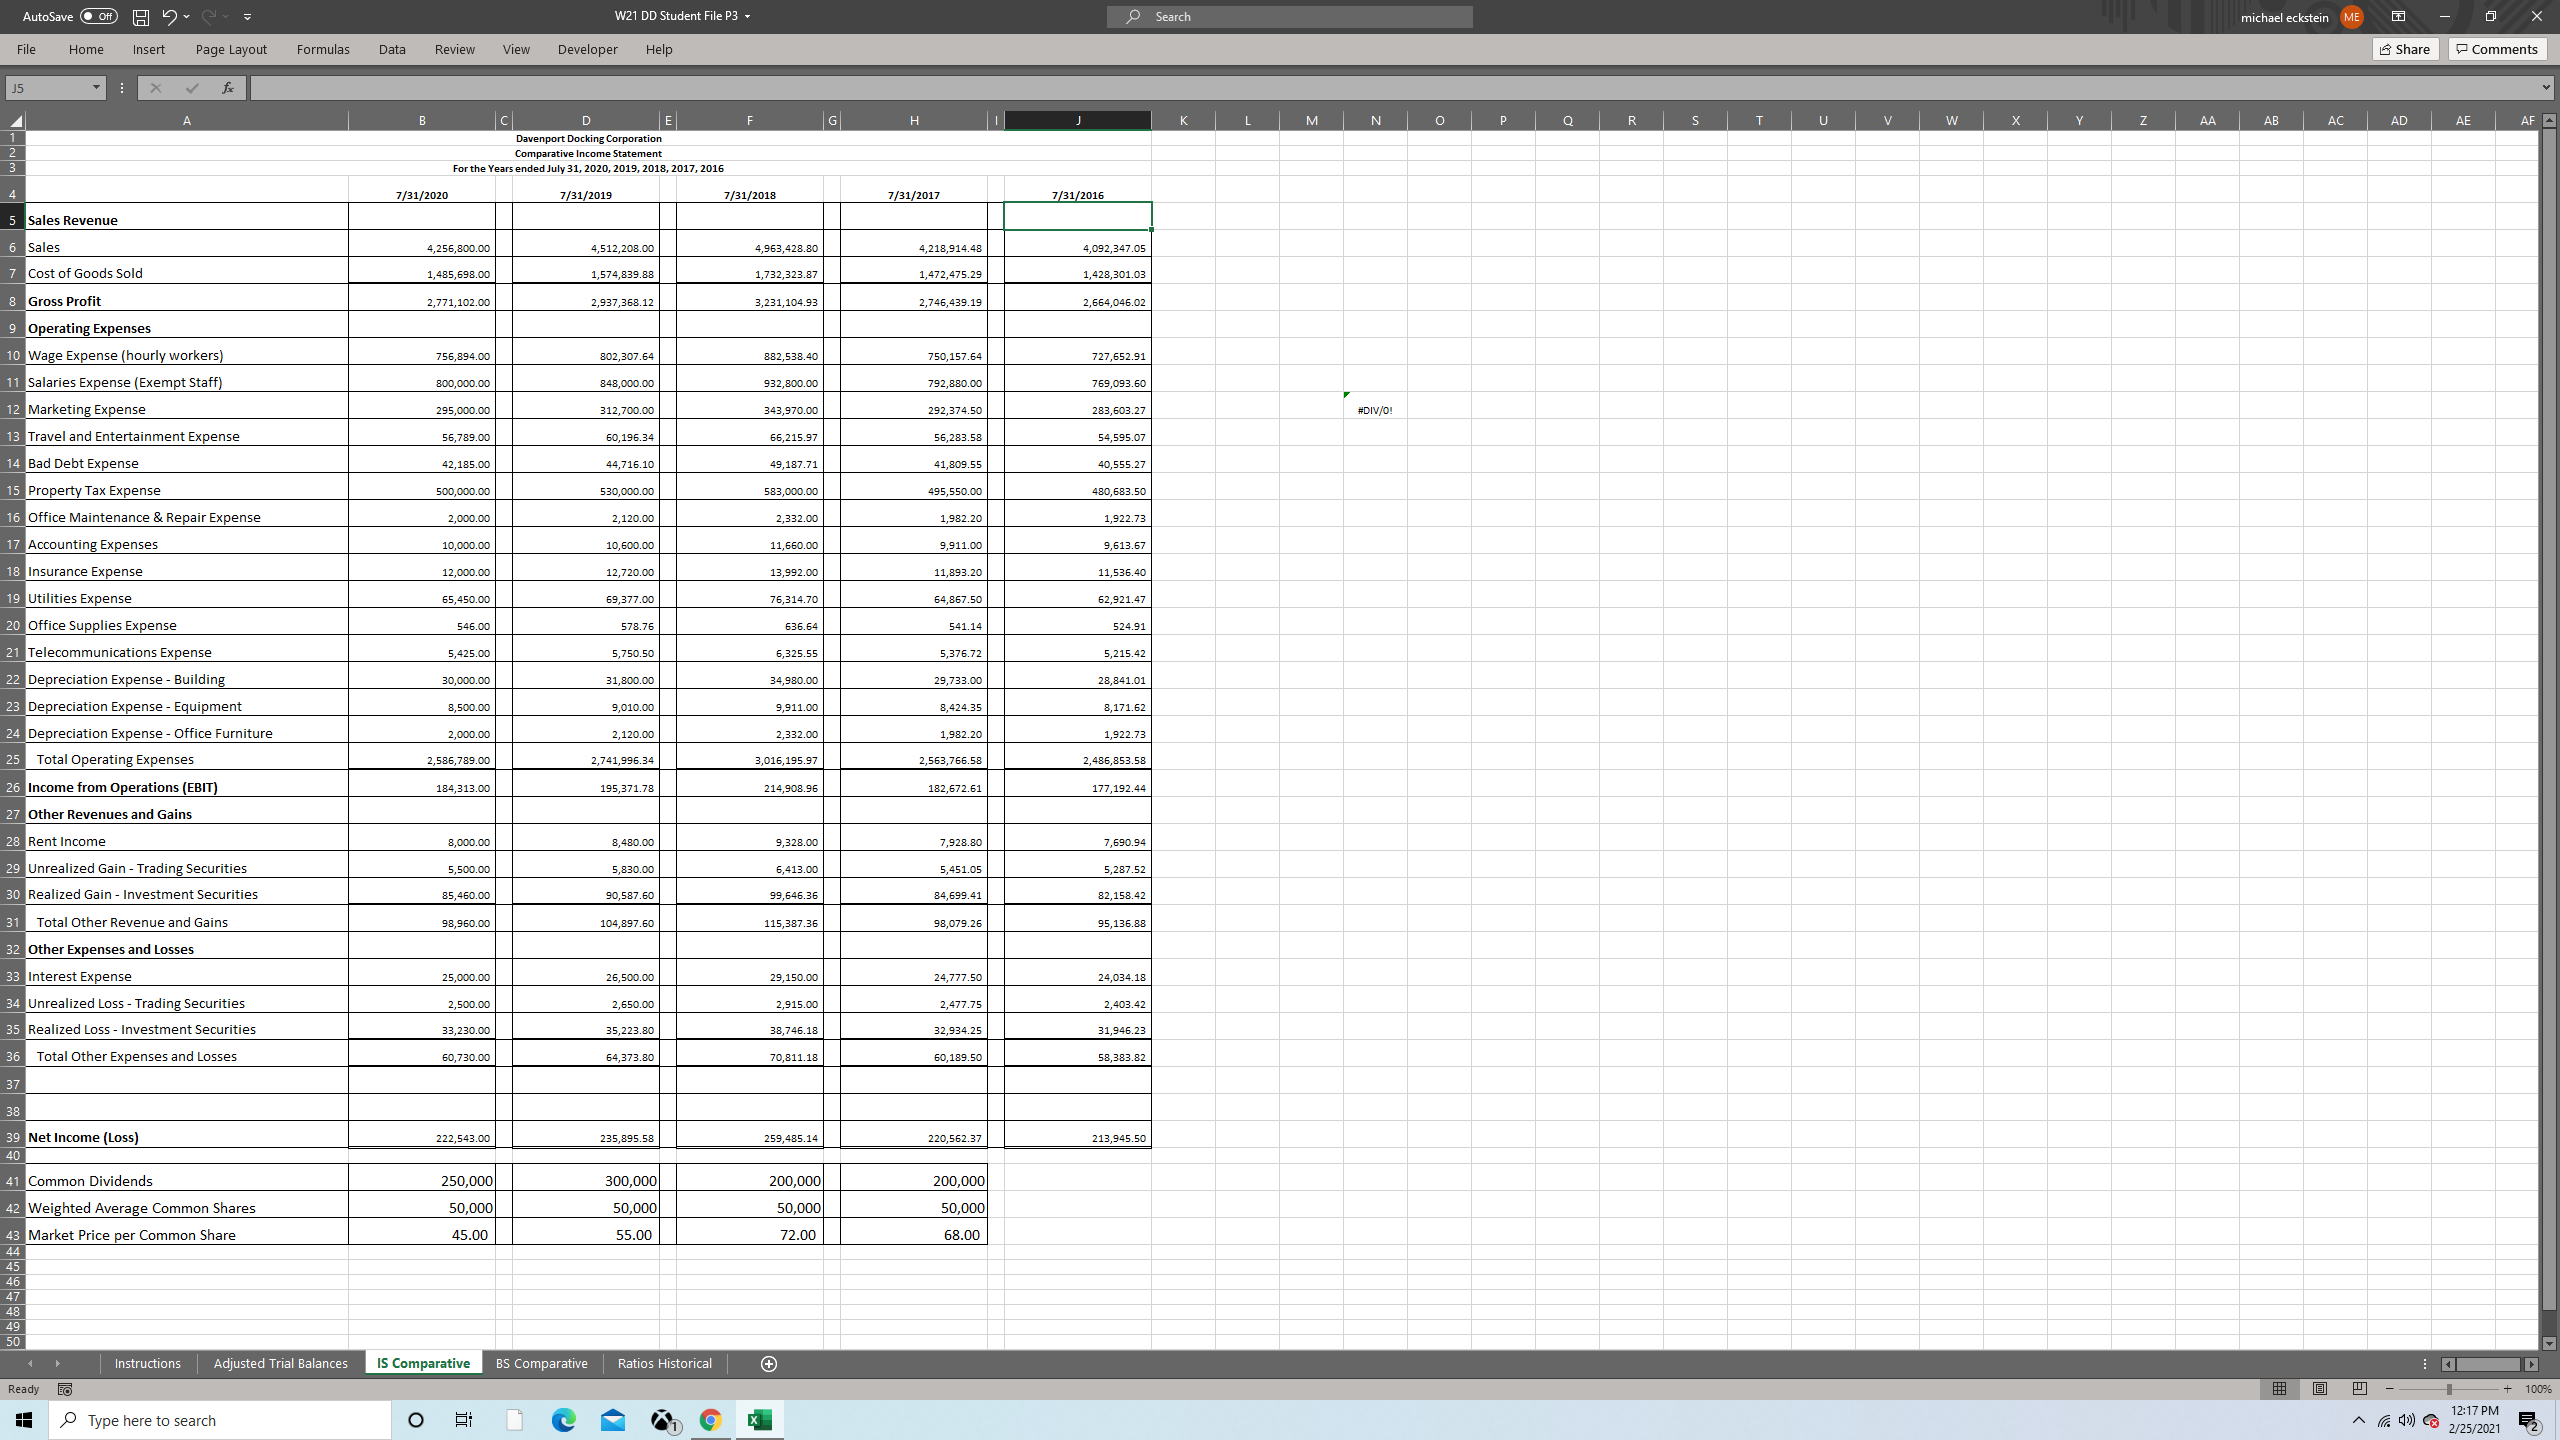
Task: Open Customize Quick Access Toolbar dropdown
Action: coord(247,17)
